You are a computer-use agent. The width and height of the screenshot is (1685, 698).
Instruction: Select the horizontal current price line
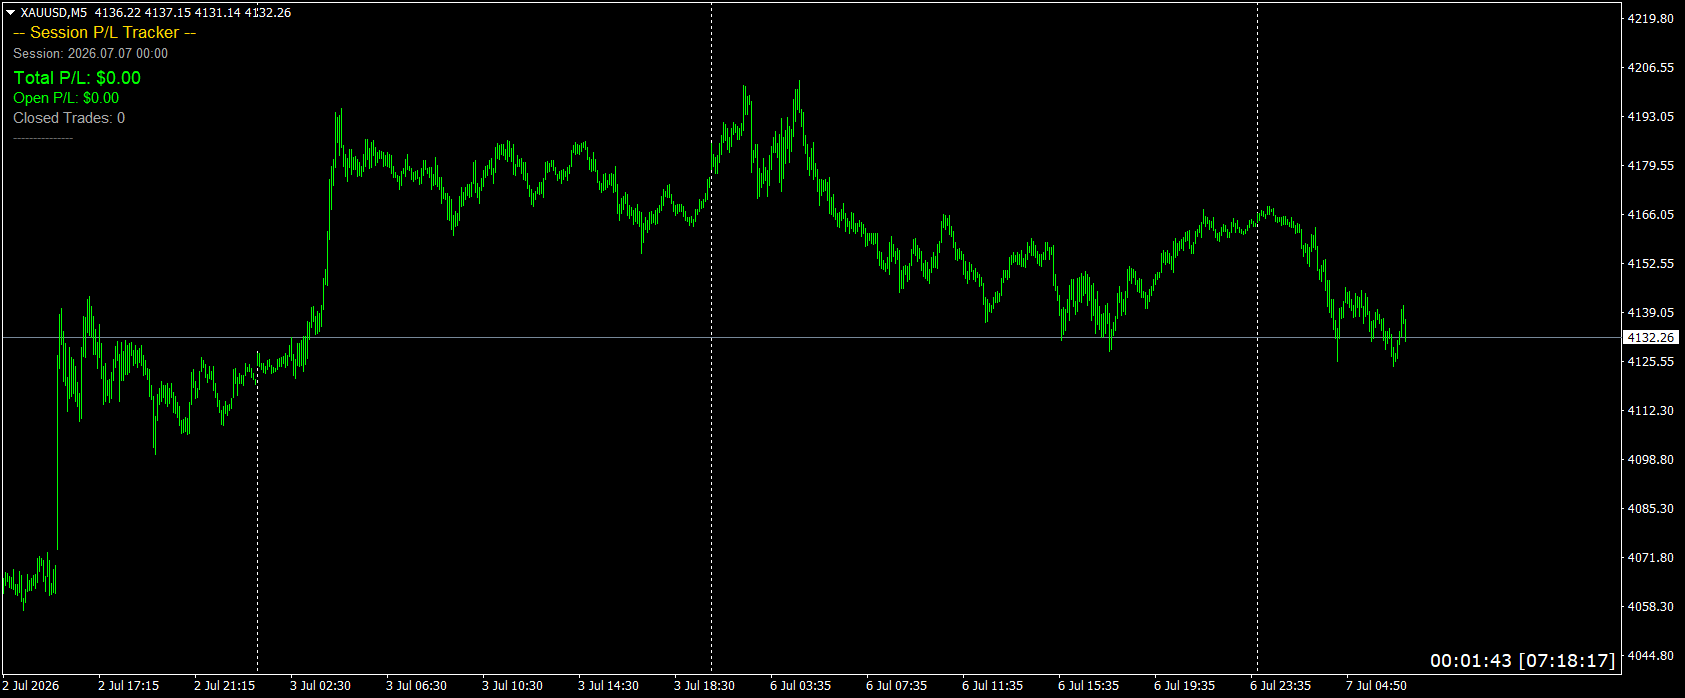tap(810, 338)
